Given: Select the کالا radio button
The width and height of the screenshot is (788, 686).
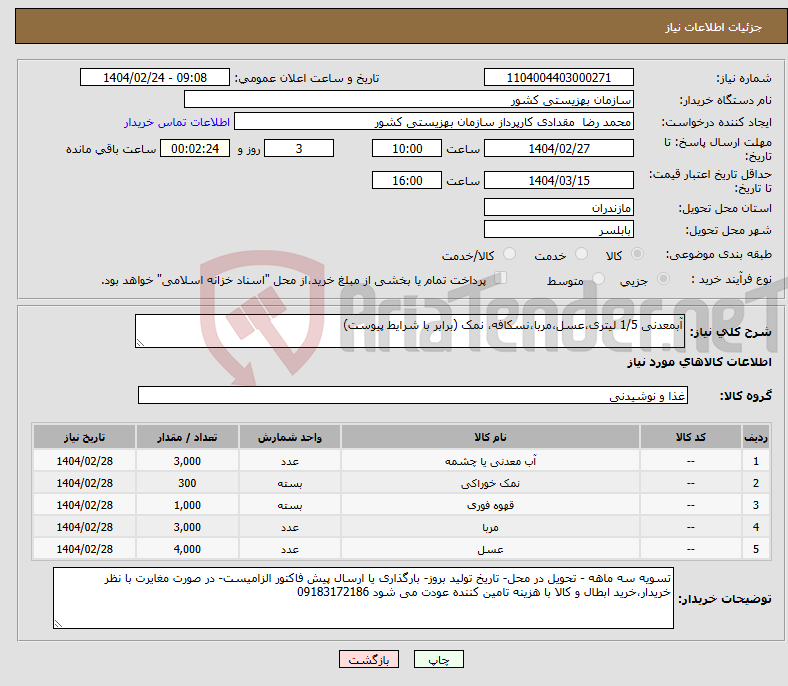Looking at the screenshot, I should [637, 254].
